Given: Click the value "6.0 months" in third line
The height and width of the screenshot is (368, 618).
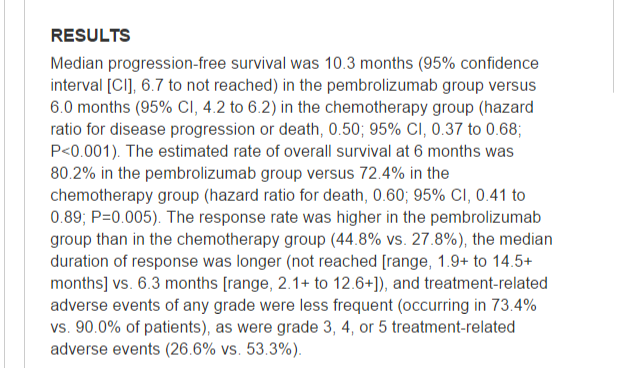Looking at the screenshot, I should point(90,108).
